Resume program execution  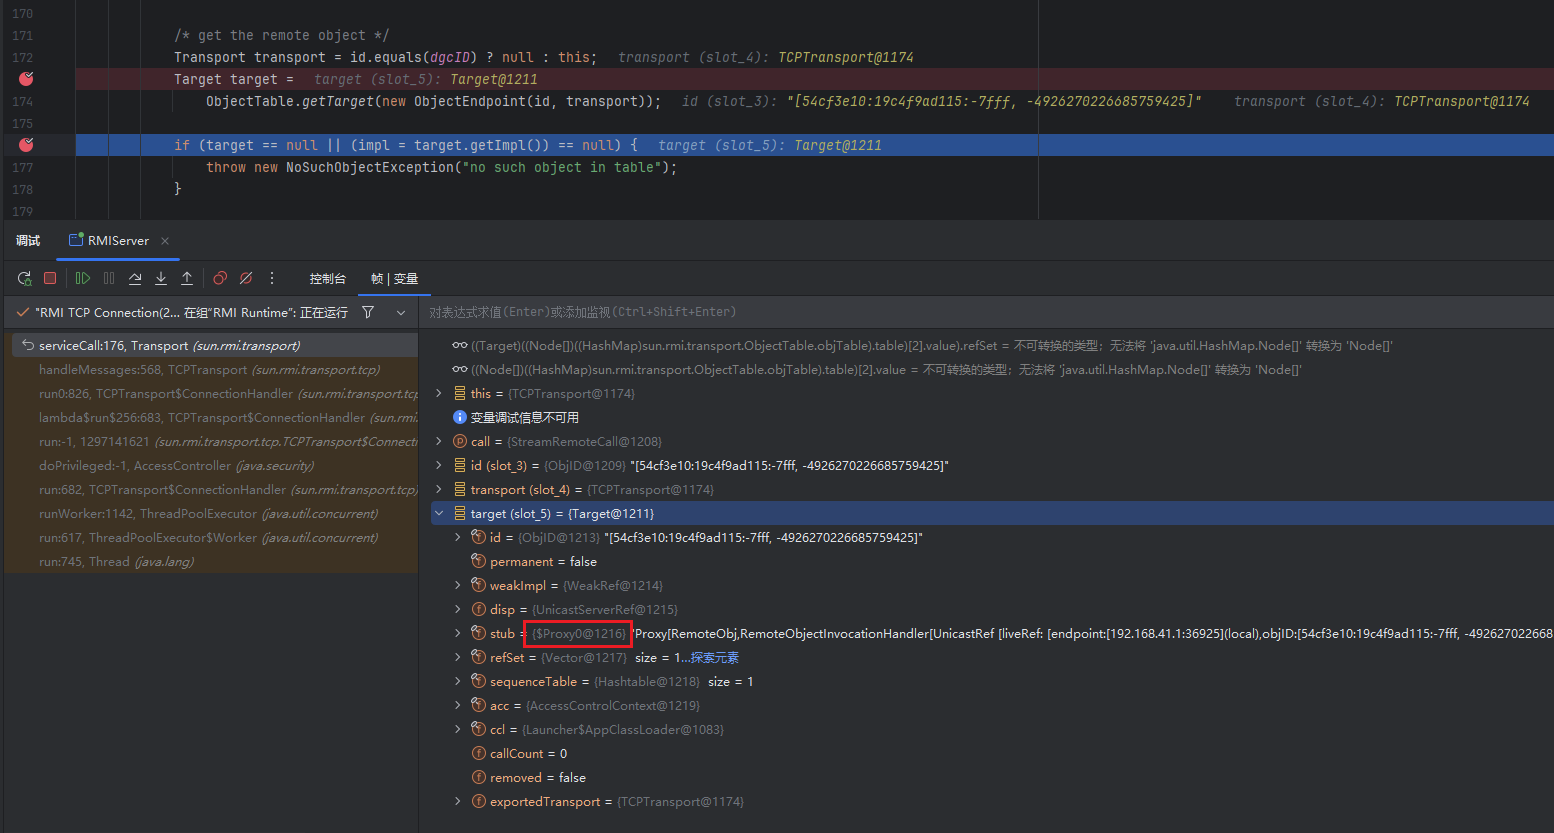[83, 278]
